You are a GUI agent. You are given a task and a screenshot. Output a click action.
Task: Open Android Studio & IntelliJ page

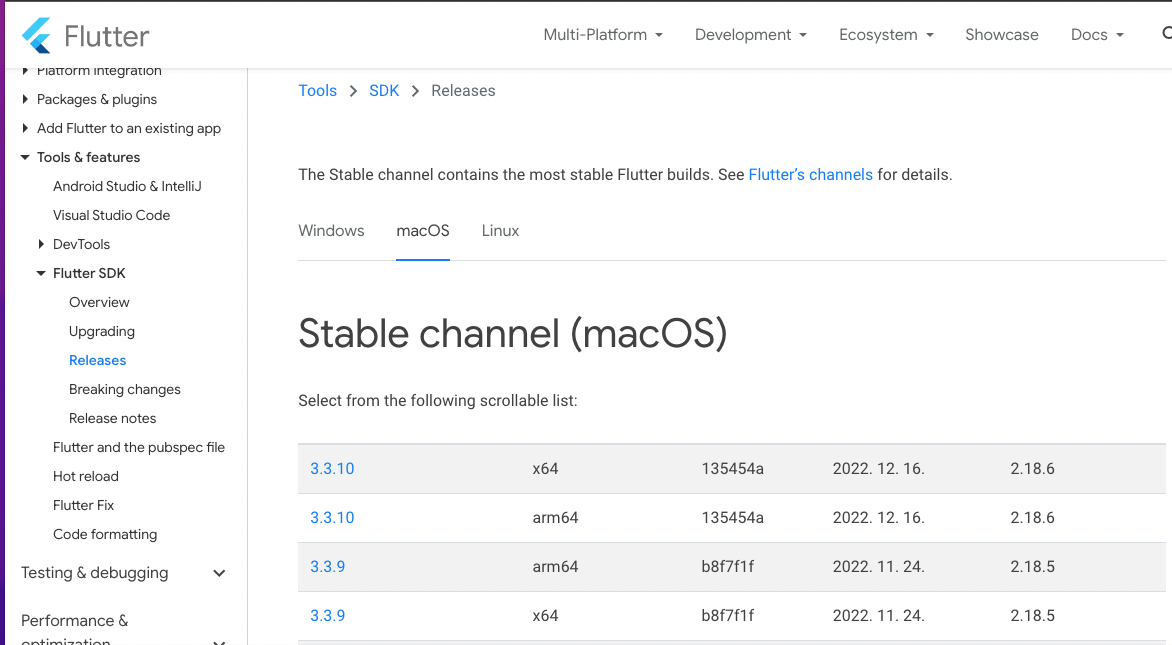tap(127, 186)
